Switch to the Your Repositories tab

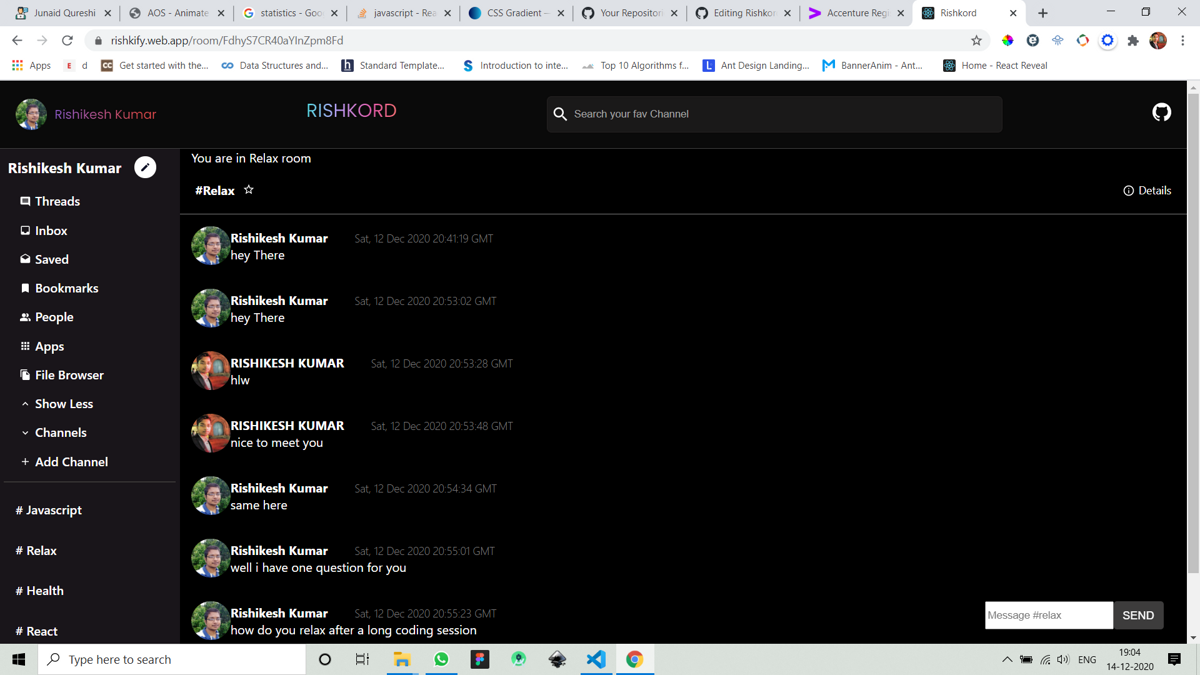[629, 13]
